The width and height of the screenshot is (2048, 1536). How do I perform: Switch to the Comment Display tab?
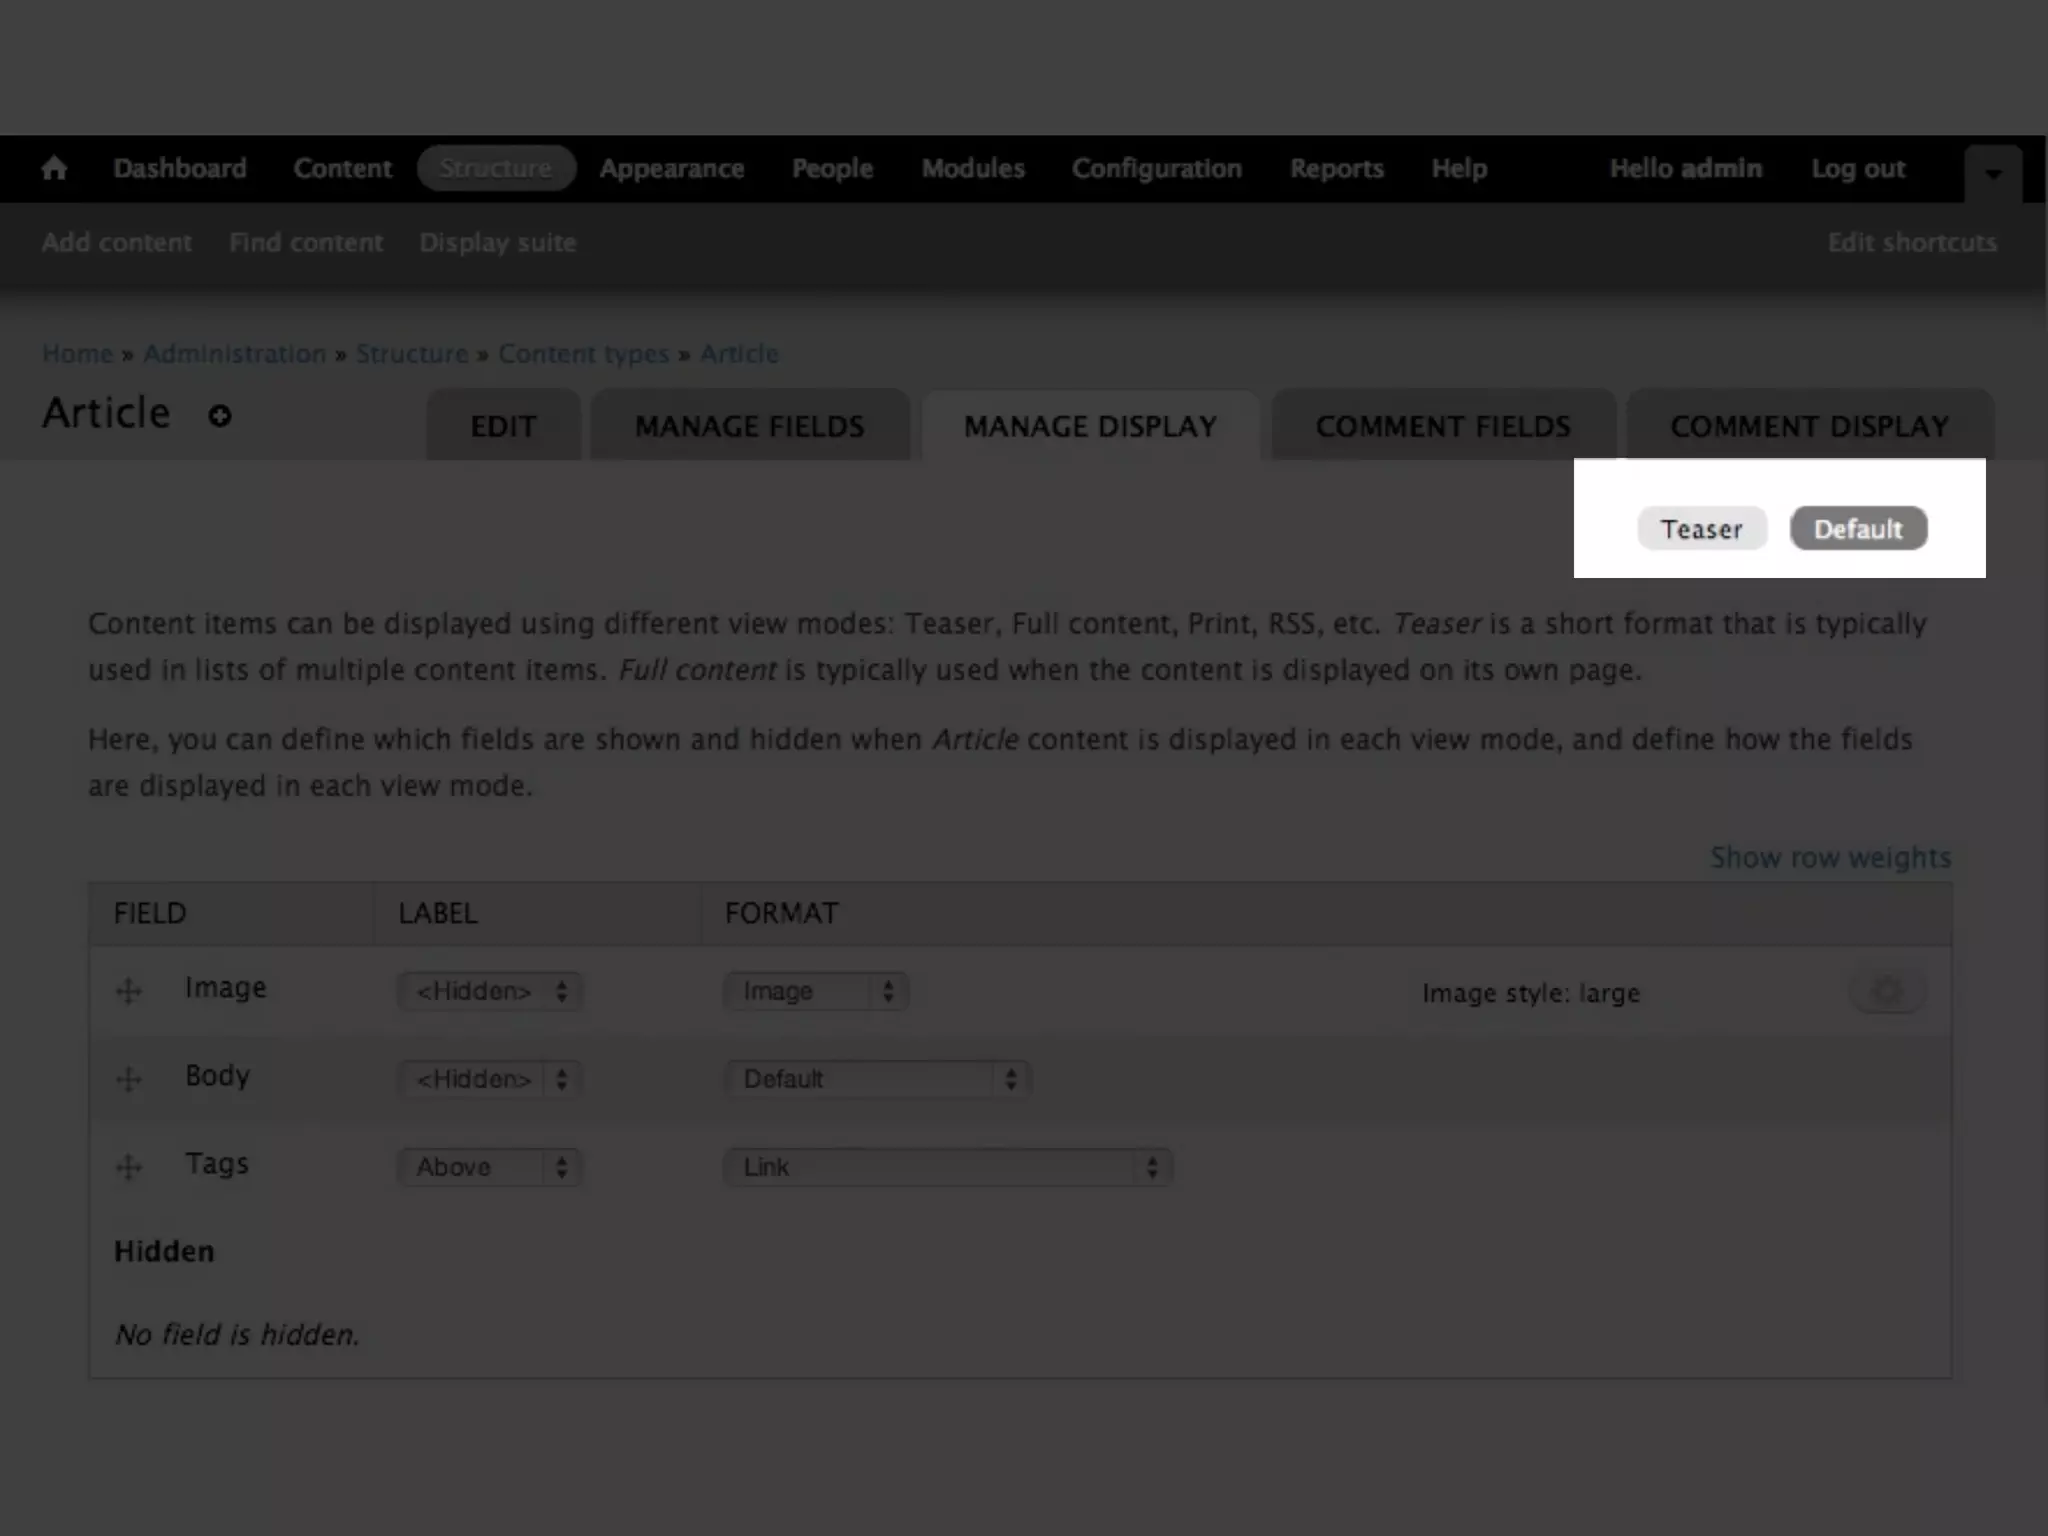[1809, 426]
